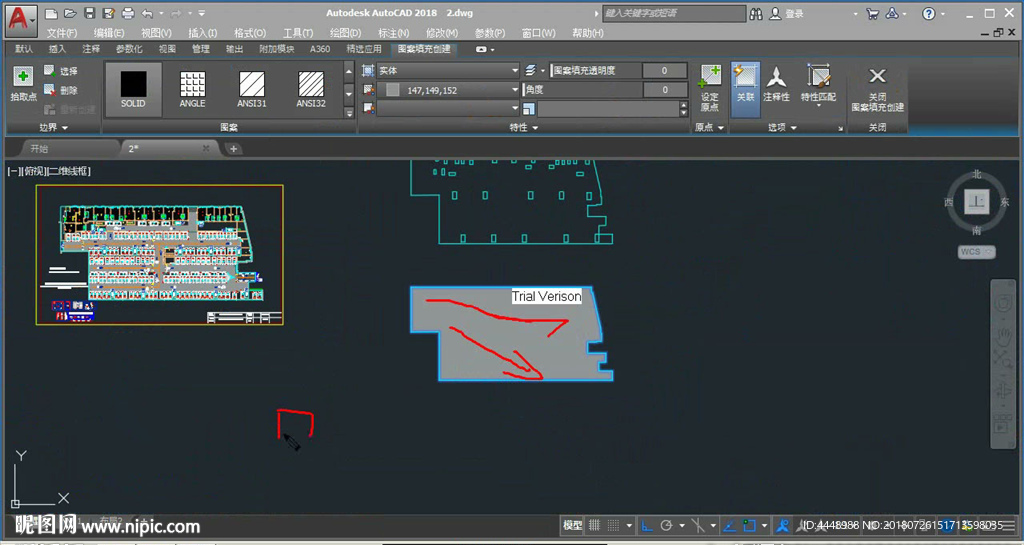The height and width of the screenshot is (545, 1024).
Task: Undo the last action with the arrow icon
Action: 147,13
